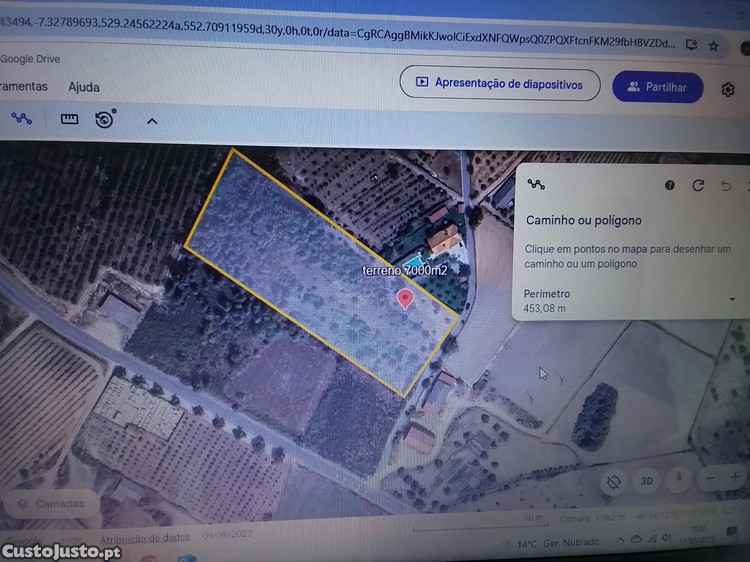
Task: Start Apresentação de diapositivos slideshow
Action: tap(499, 84)
